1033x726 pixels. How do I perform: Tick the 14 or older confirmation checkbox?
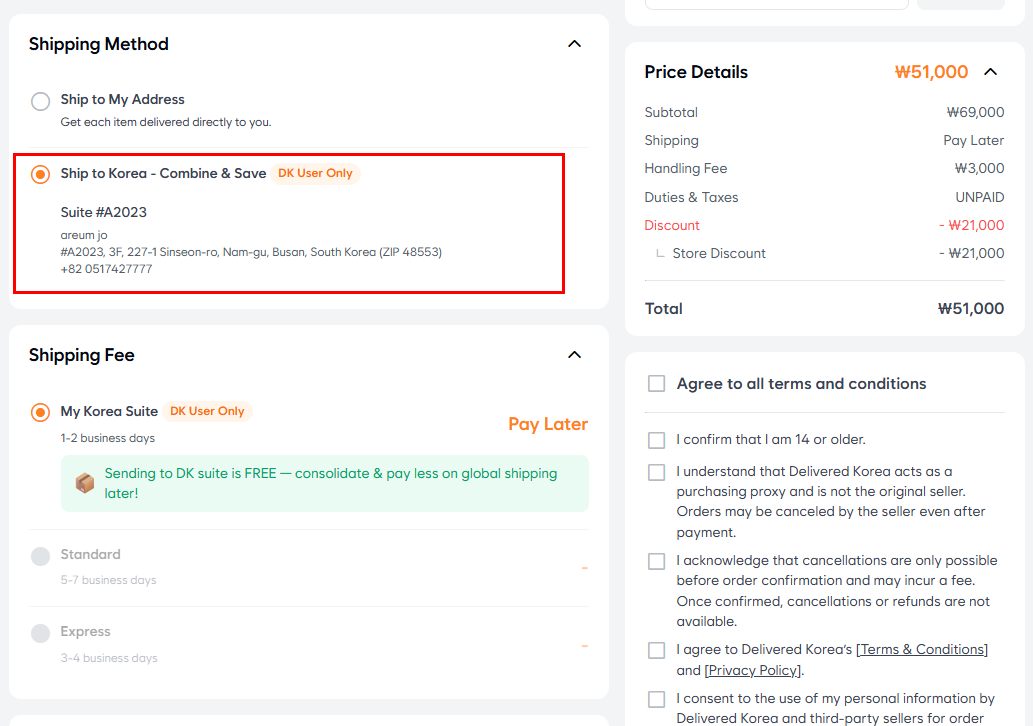click(x=656, y=440)
